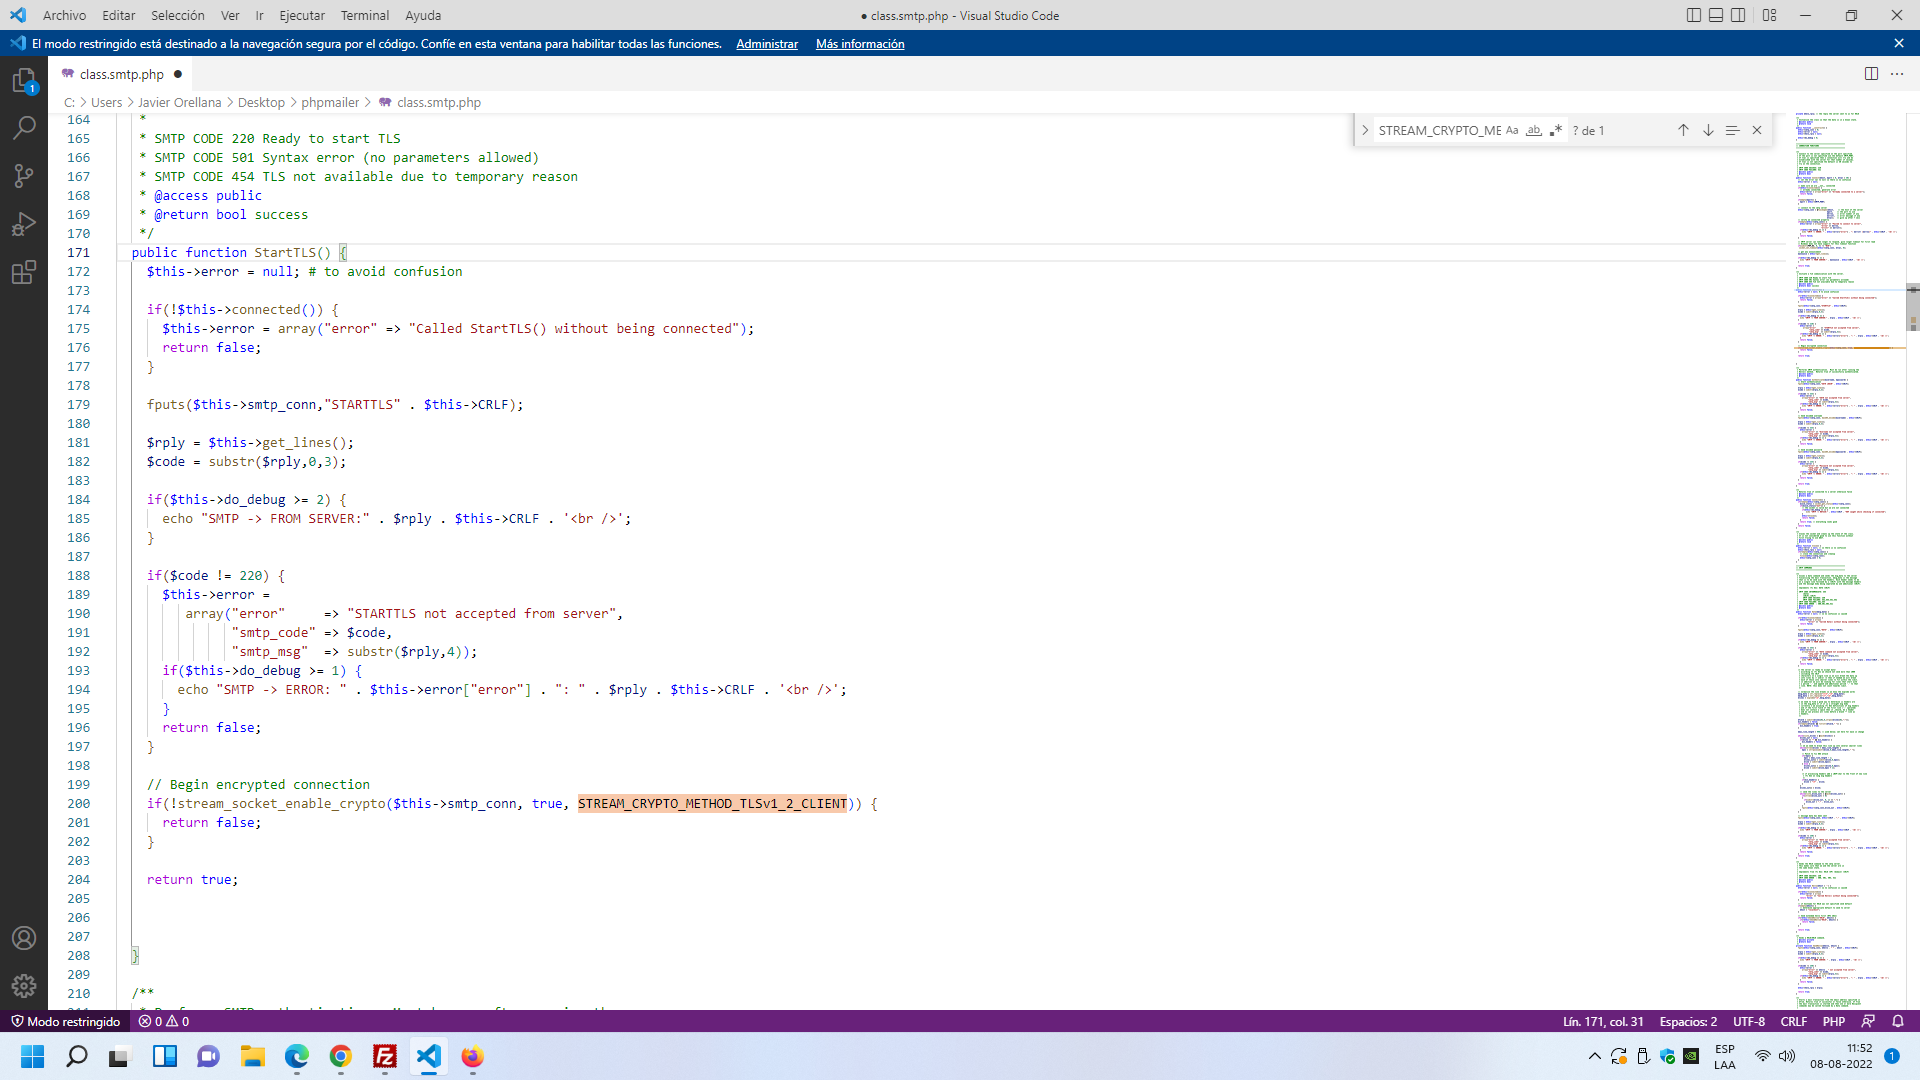Click line number 188 in the gutter
The image size is (1920, 1080).
coord(78,575)
